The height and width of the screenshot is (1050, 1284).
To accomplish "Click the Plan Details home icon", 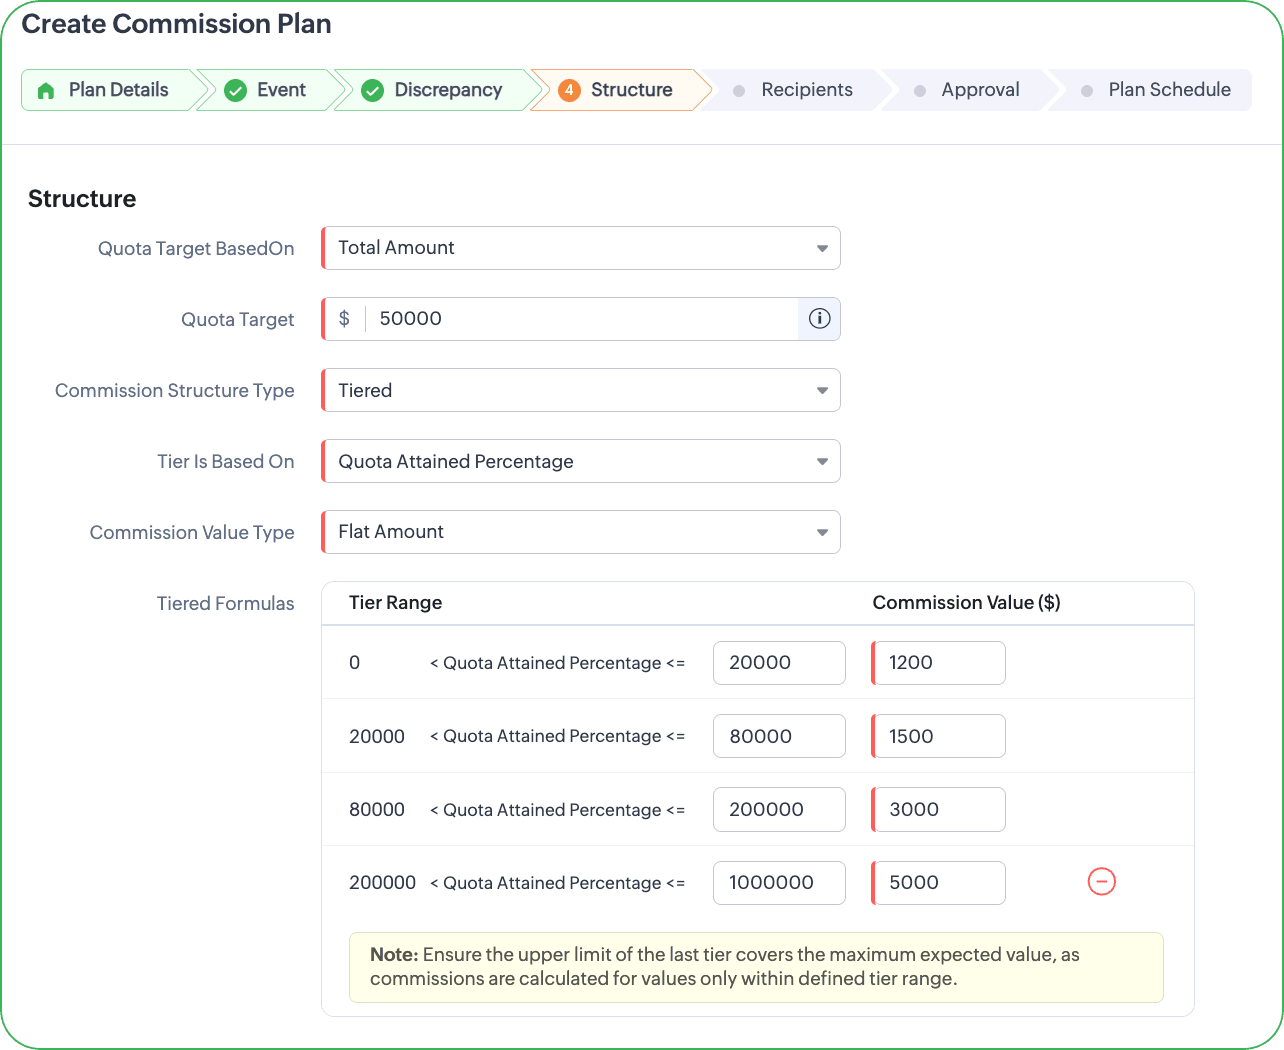I will pos(46,90).
